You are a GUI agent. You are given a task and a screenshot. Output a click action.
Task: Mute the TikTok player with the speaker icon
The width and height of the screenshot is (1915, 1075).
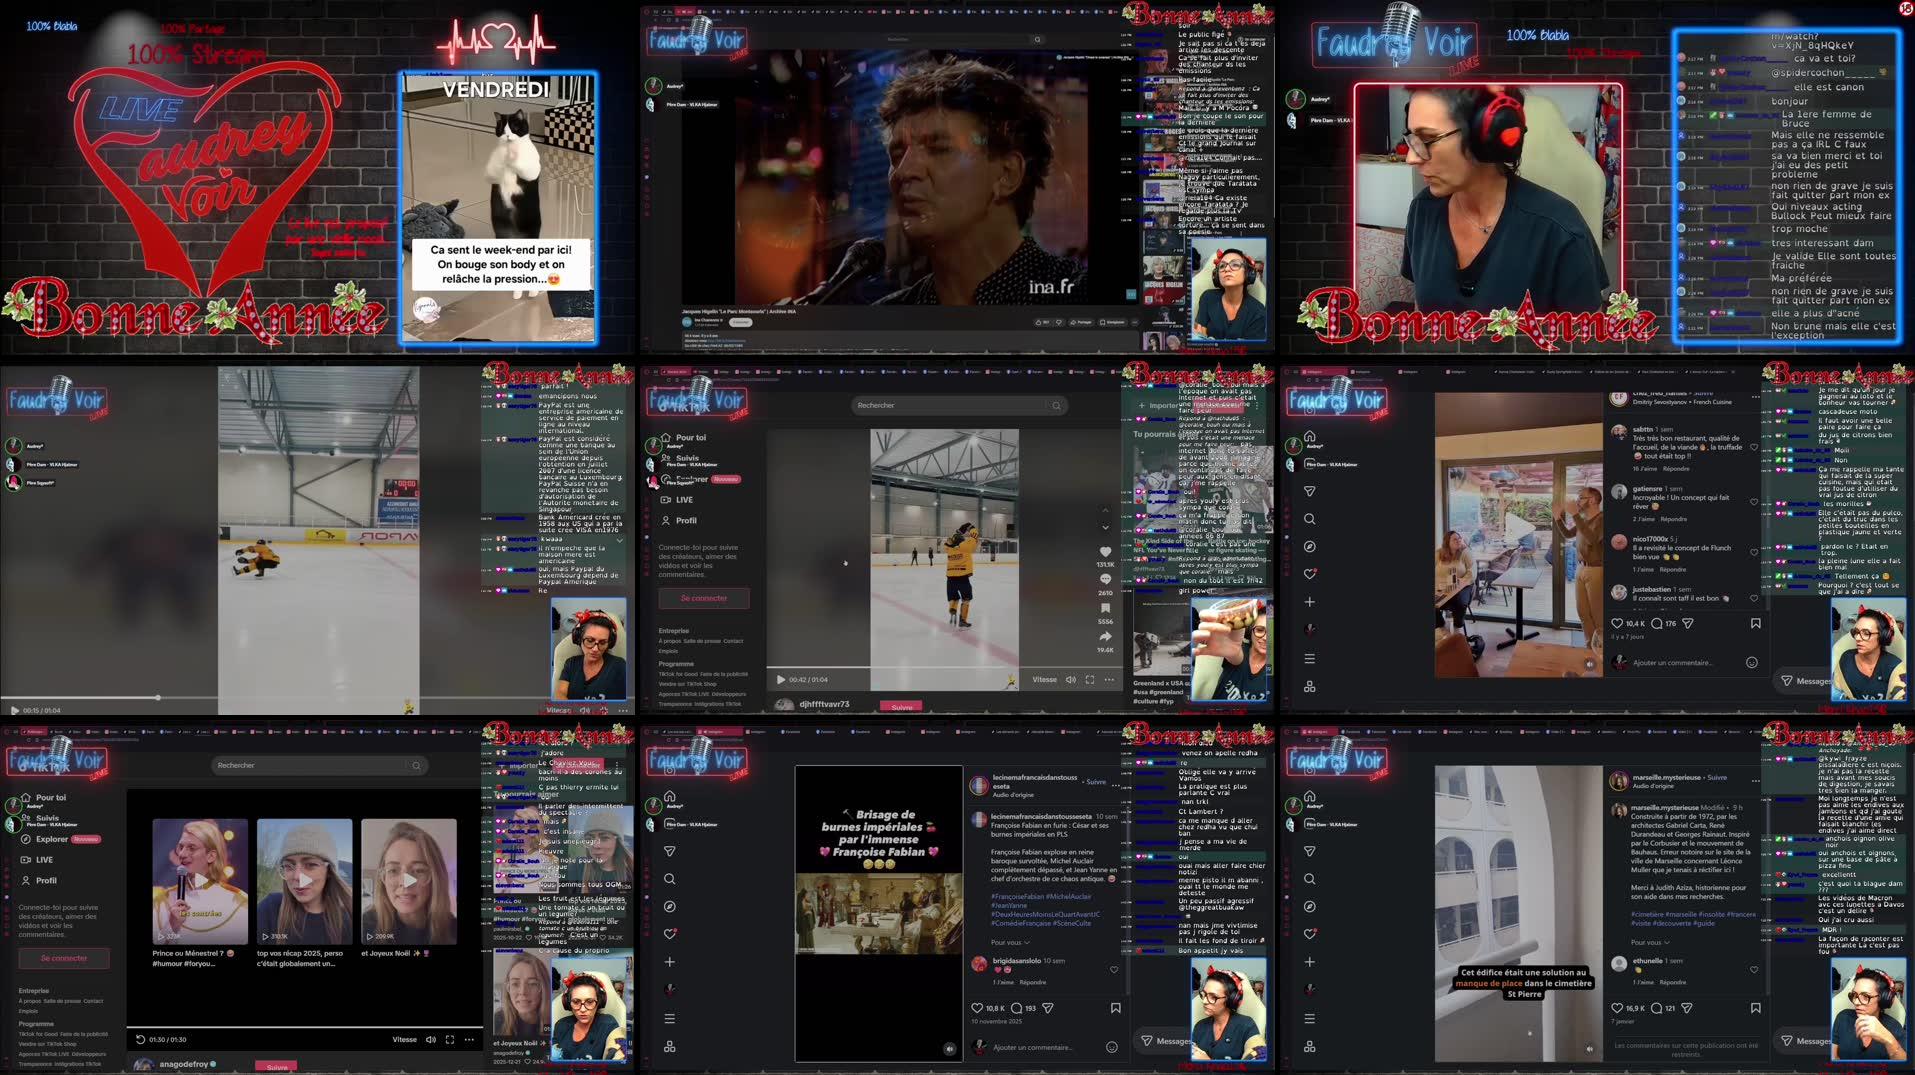1071,679
